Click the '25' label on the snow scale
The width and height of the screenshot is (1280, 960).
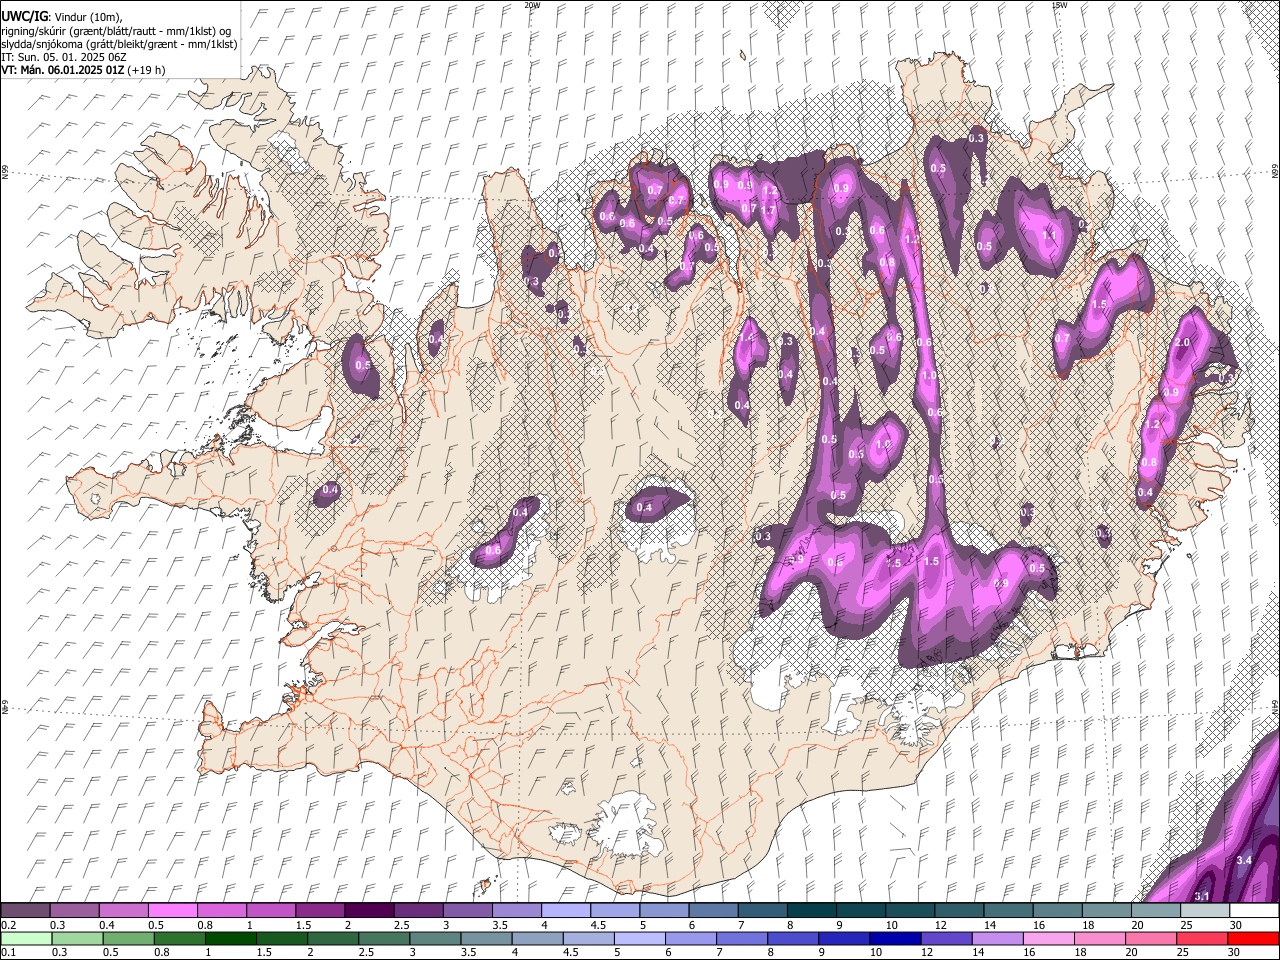tap(1187, 925)
